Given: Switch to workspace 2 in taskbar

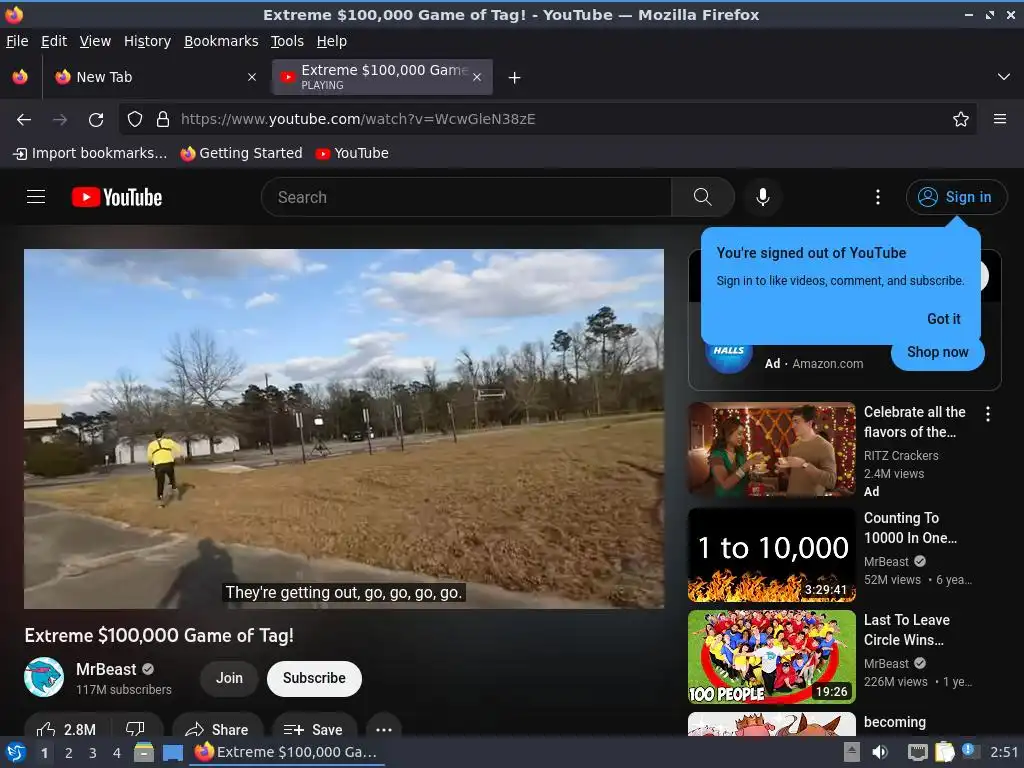Looking at the screenshot, I should [69, 753].
